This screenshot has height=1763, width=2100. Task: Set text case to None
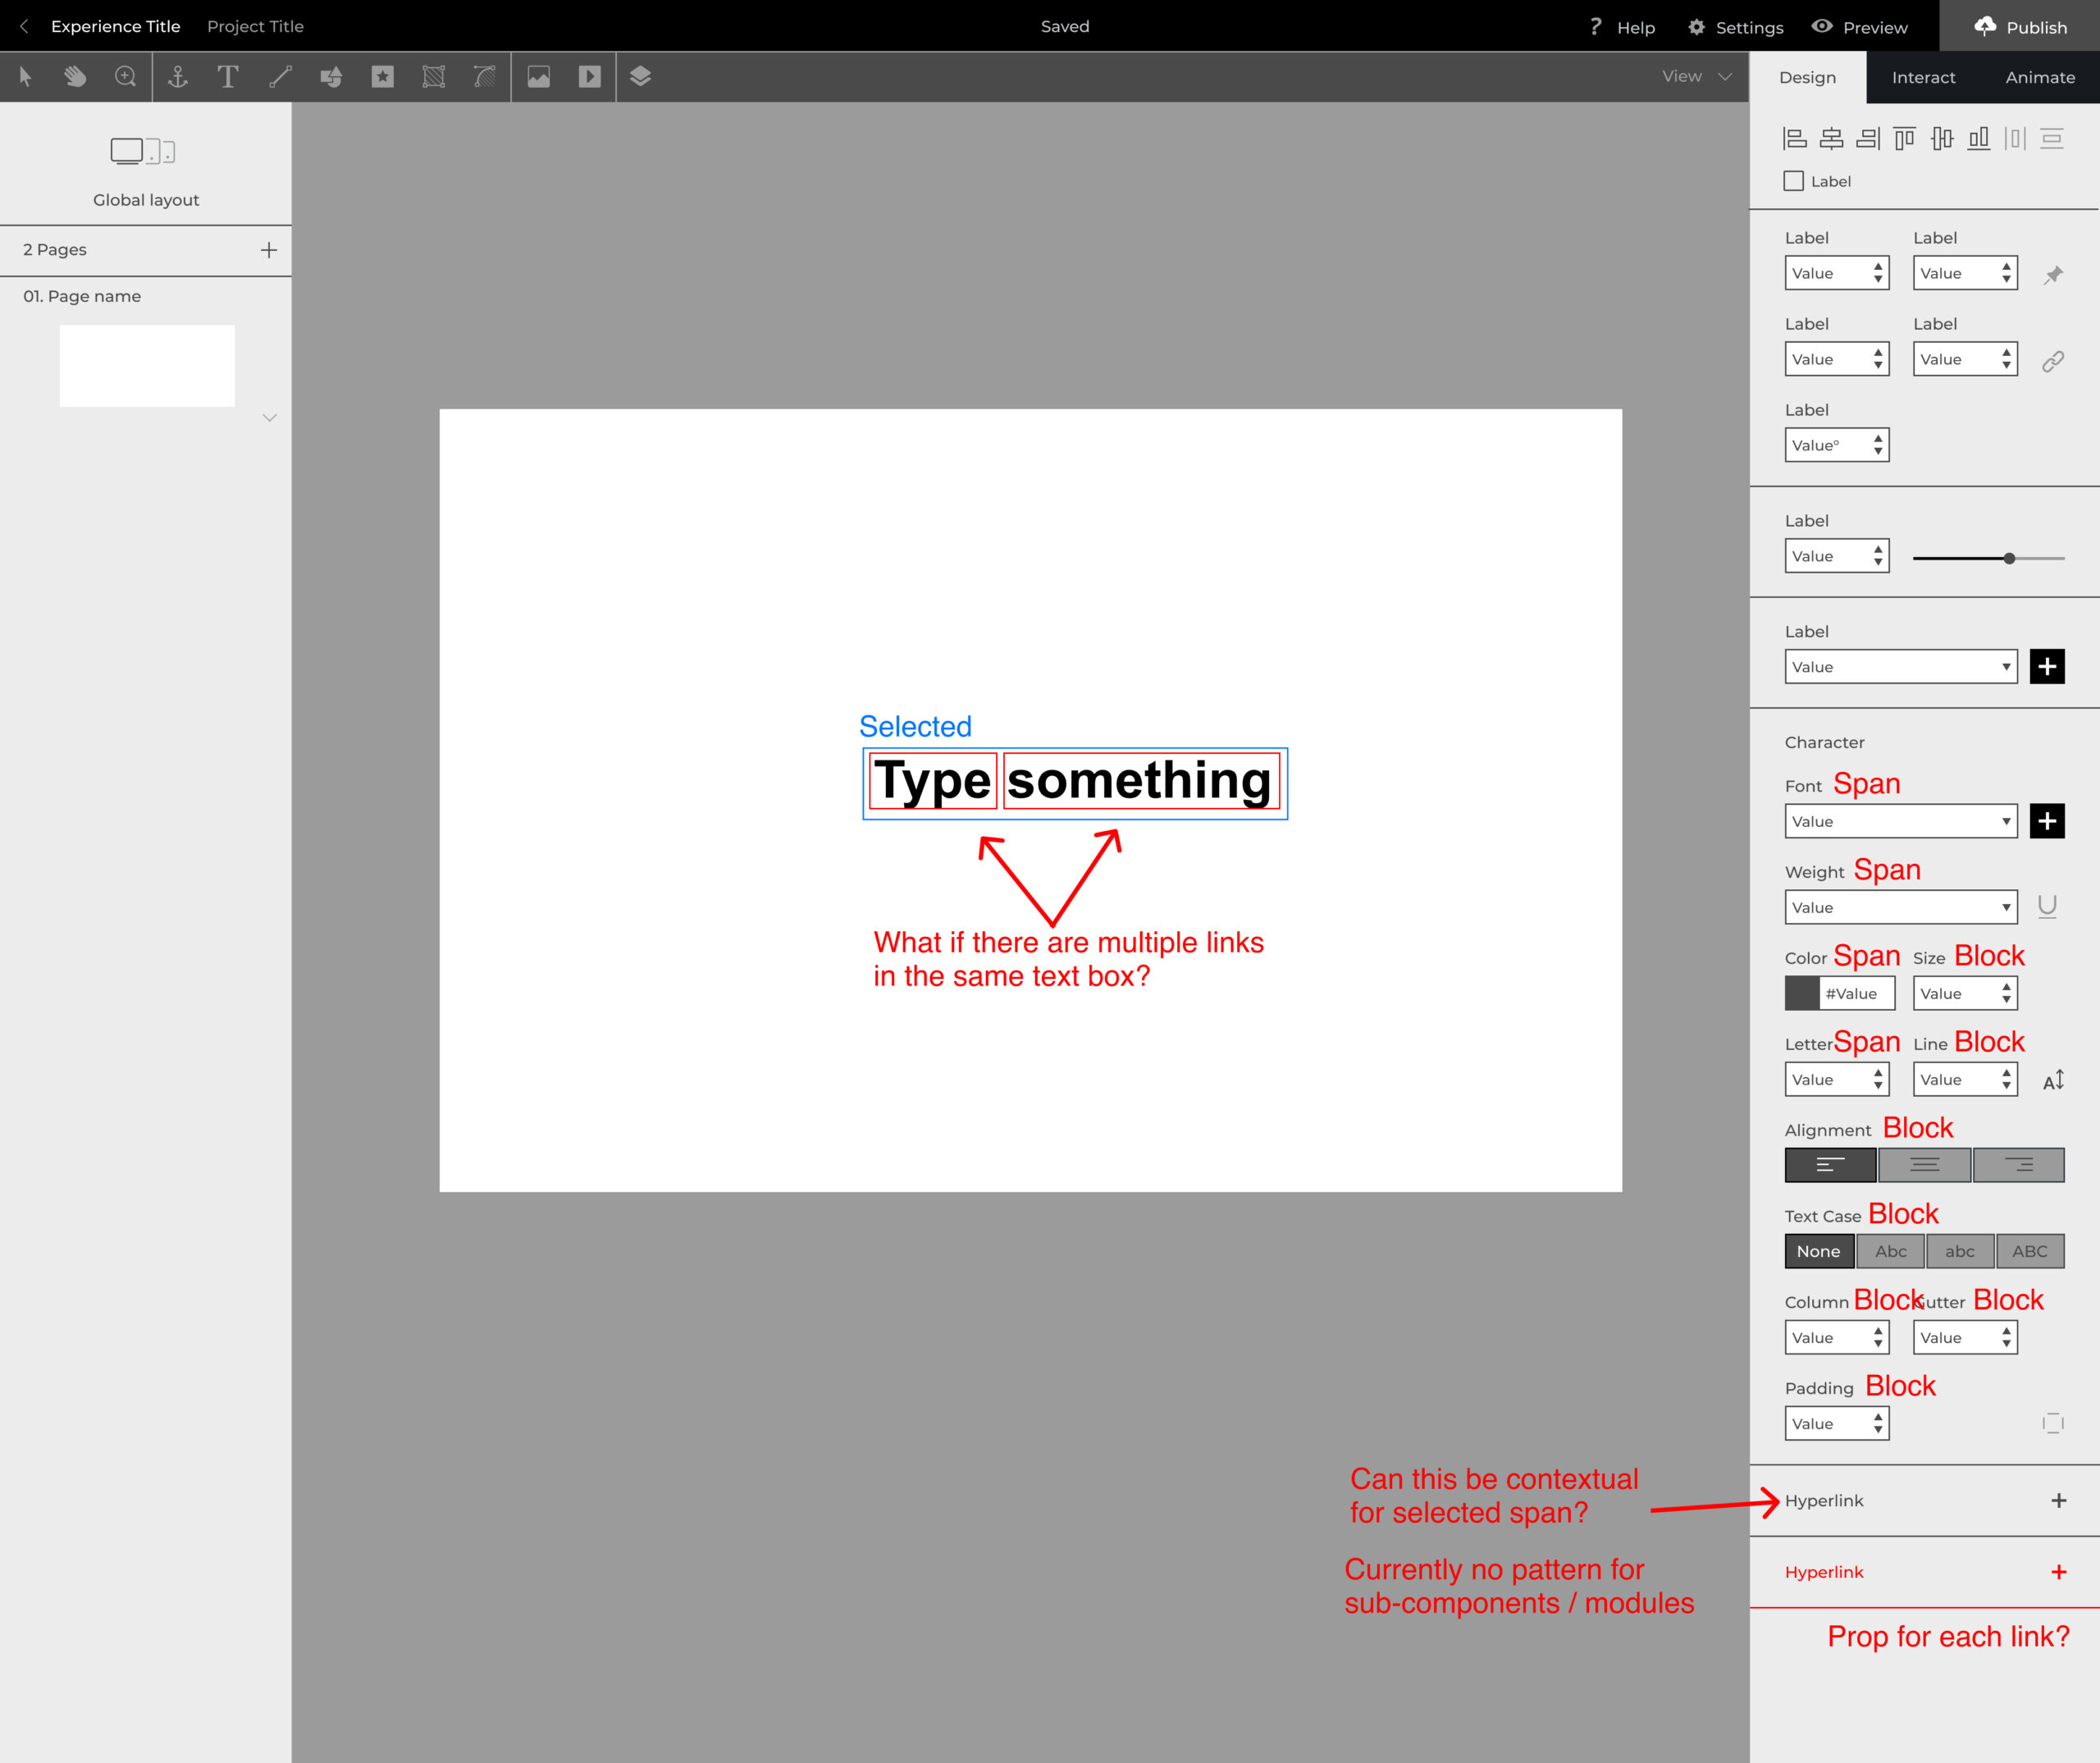[x=1819, y=1251]
